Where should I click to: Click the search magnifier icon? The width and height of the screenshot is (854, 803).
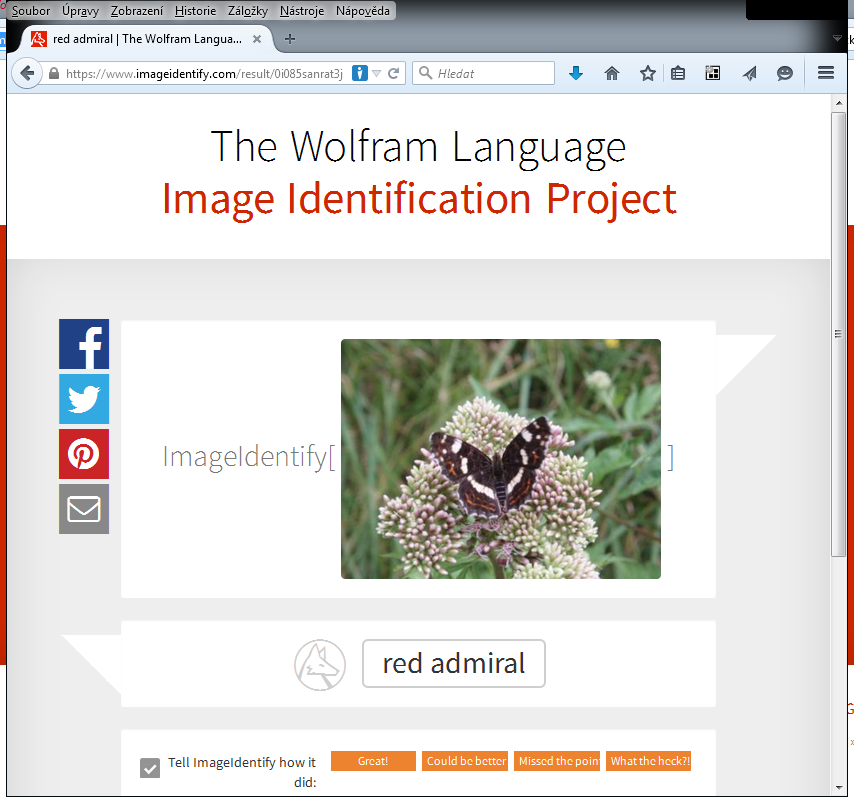pos(425,73)
